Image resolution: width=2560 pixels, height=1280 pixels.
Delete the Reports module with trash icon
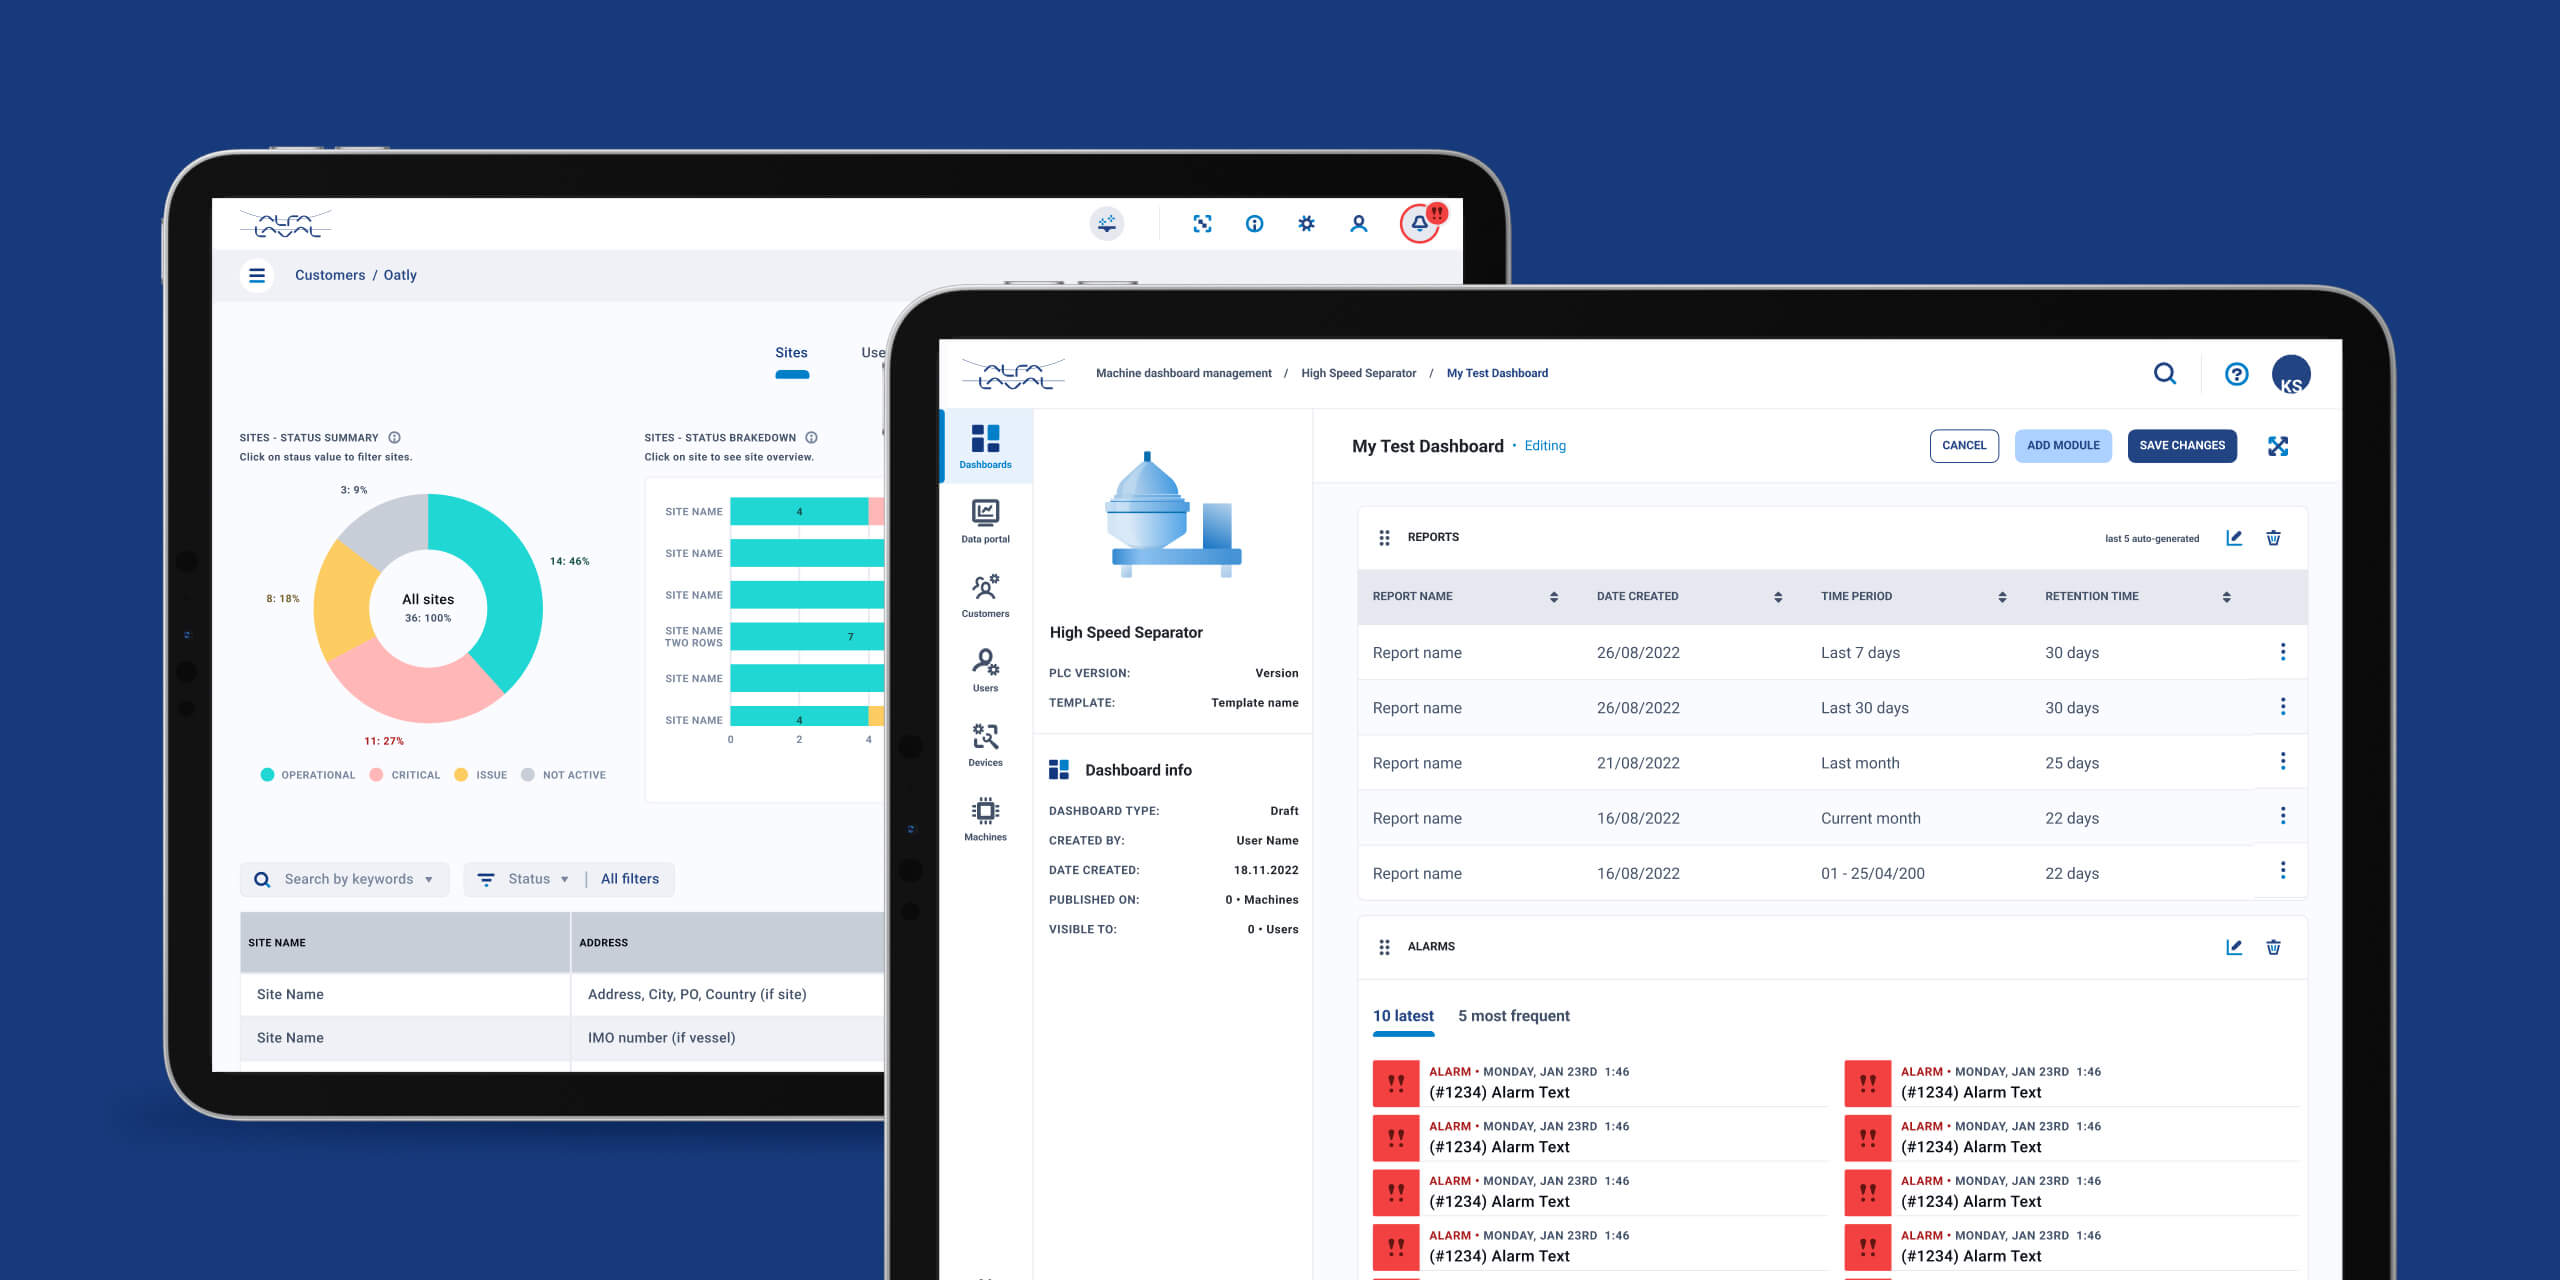point(2273,538)
